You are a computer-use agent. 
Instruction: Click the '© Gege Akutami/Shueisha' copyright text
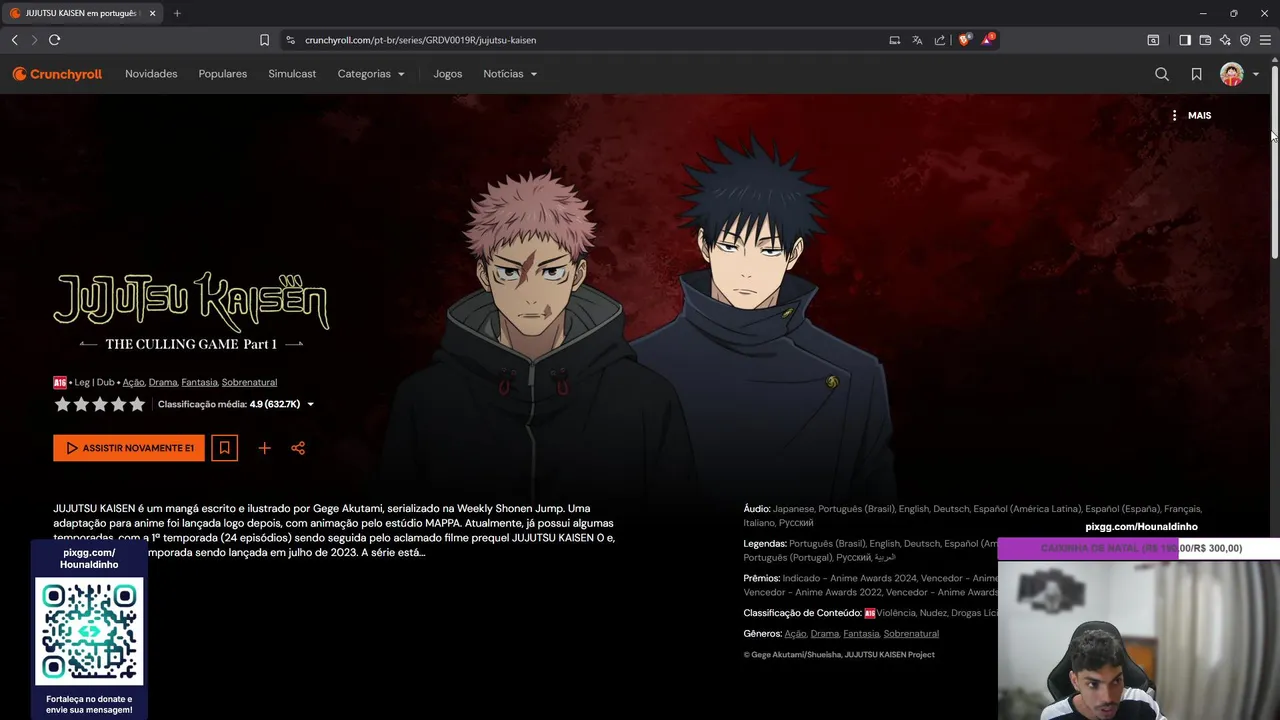(839, 655)
